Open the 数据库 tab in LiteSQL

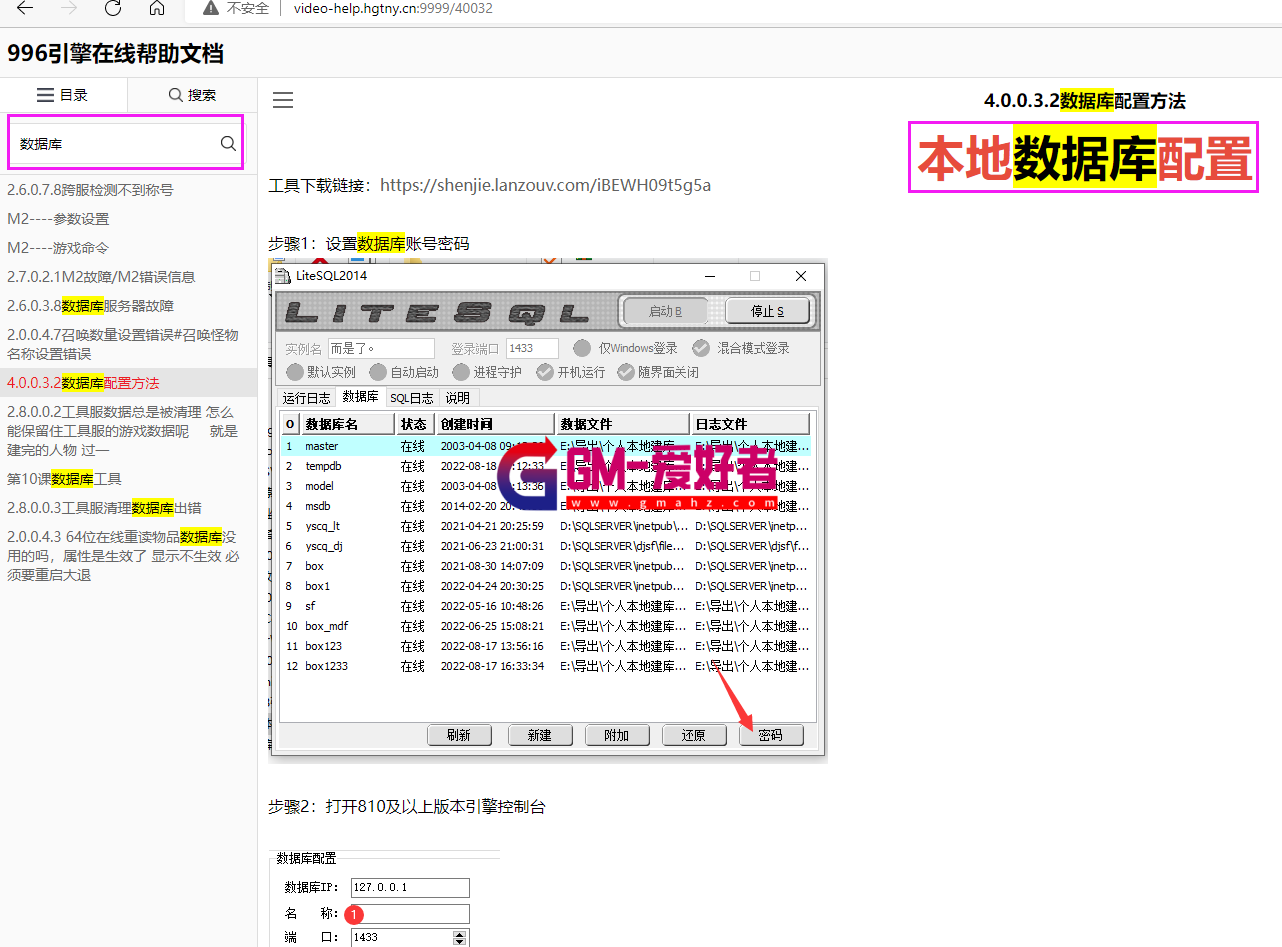tap(360, 397)
